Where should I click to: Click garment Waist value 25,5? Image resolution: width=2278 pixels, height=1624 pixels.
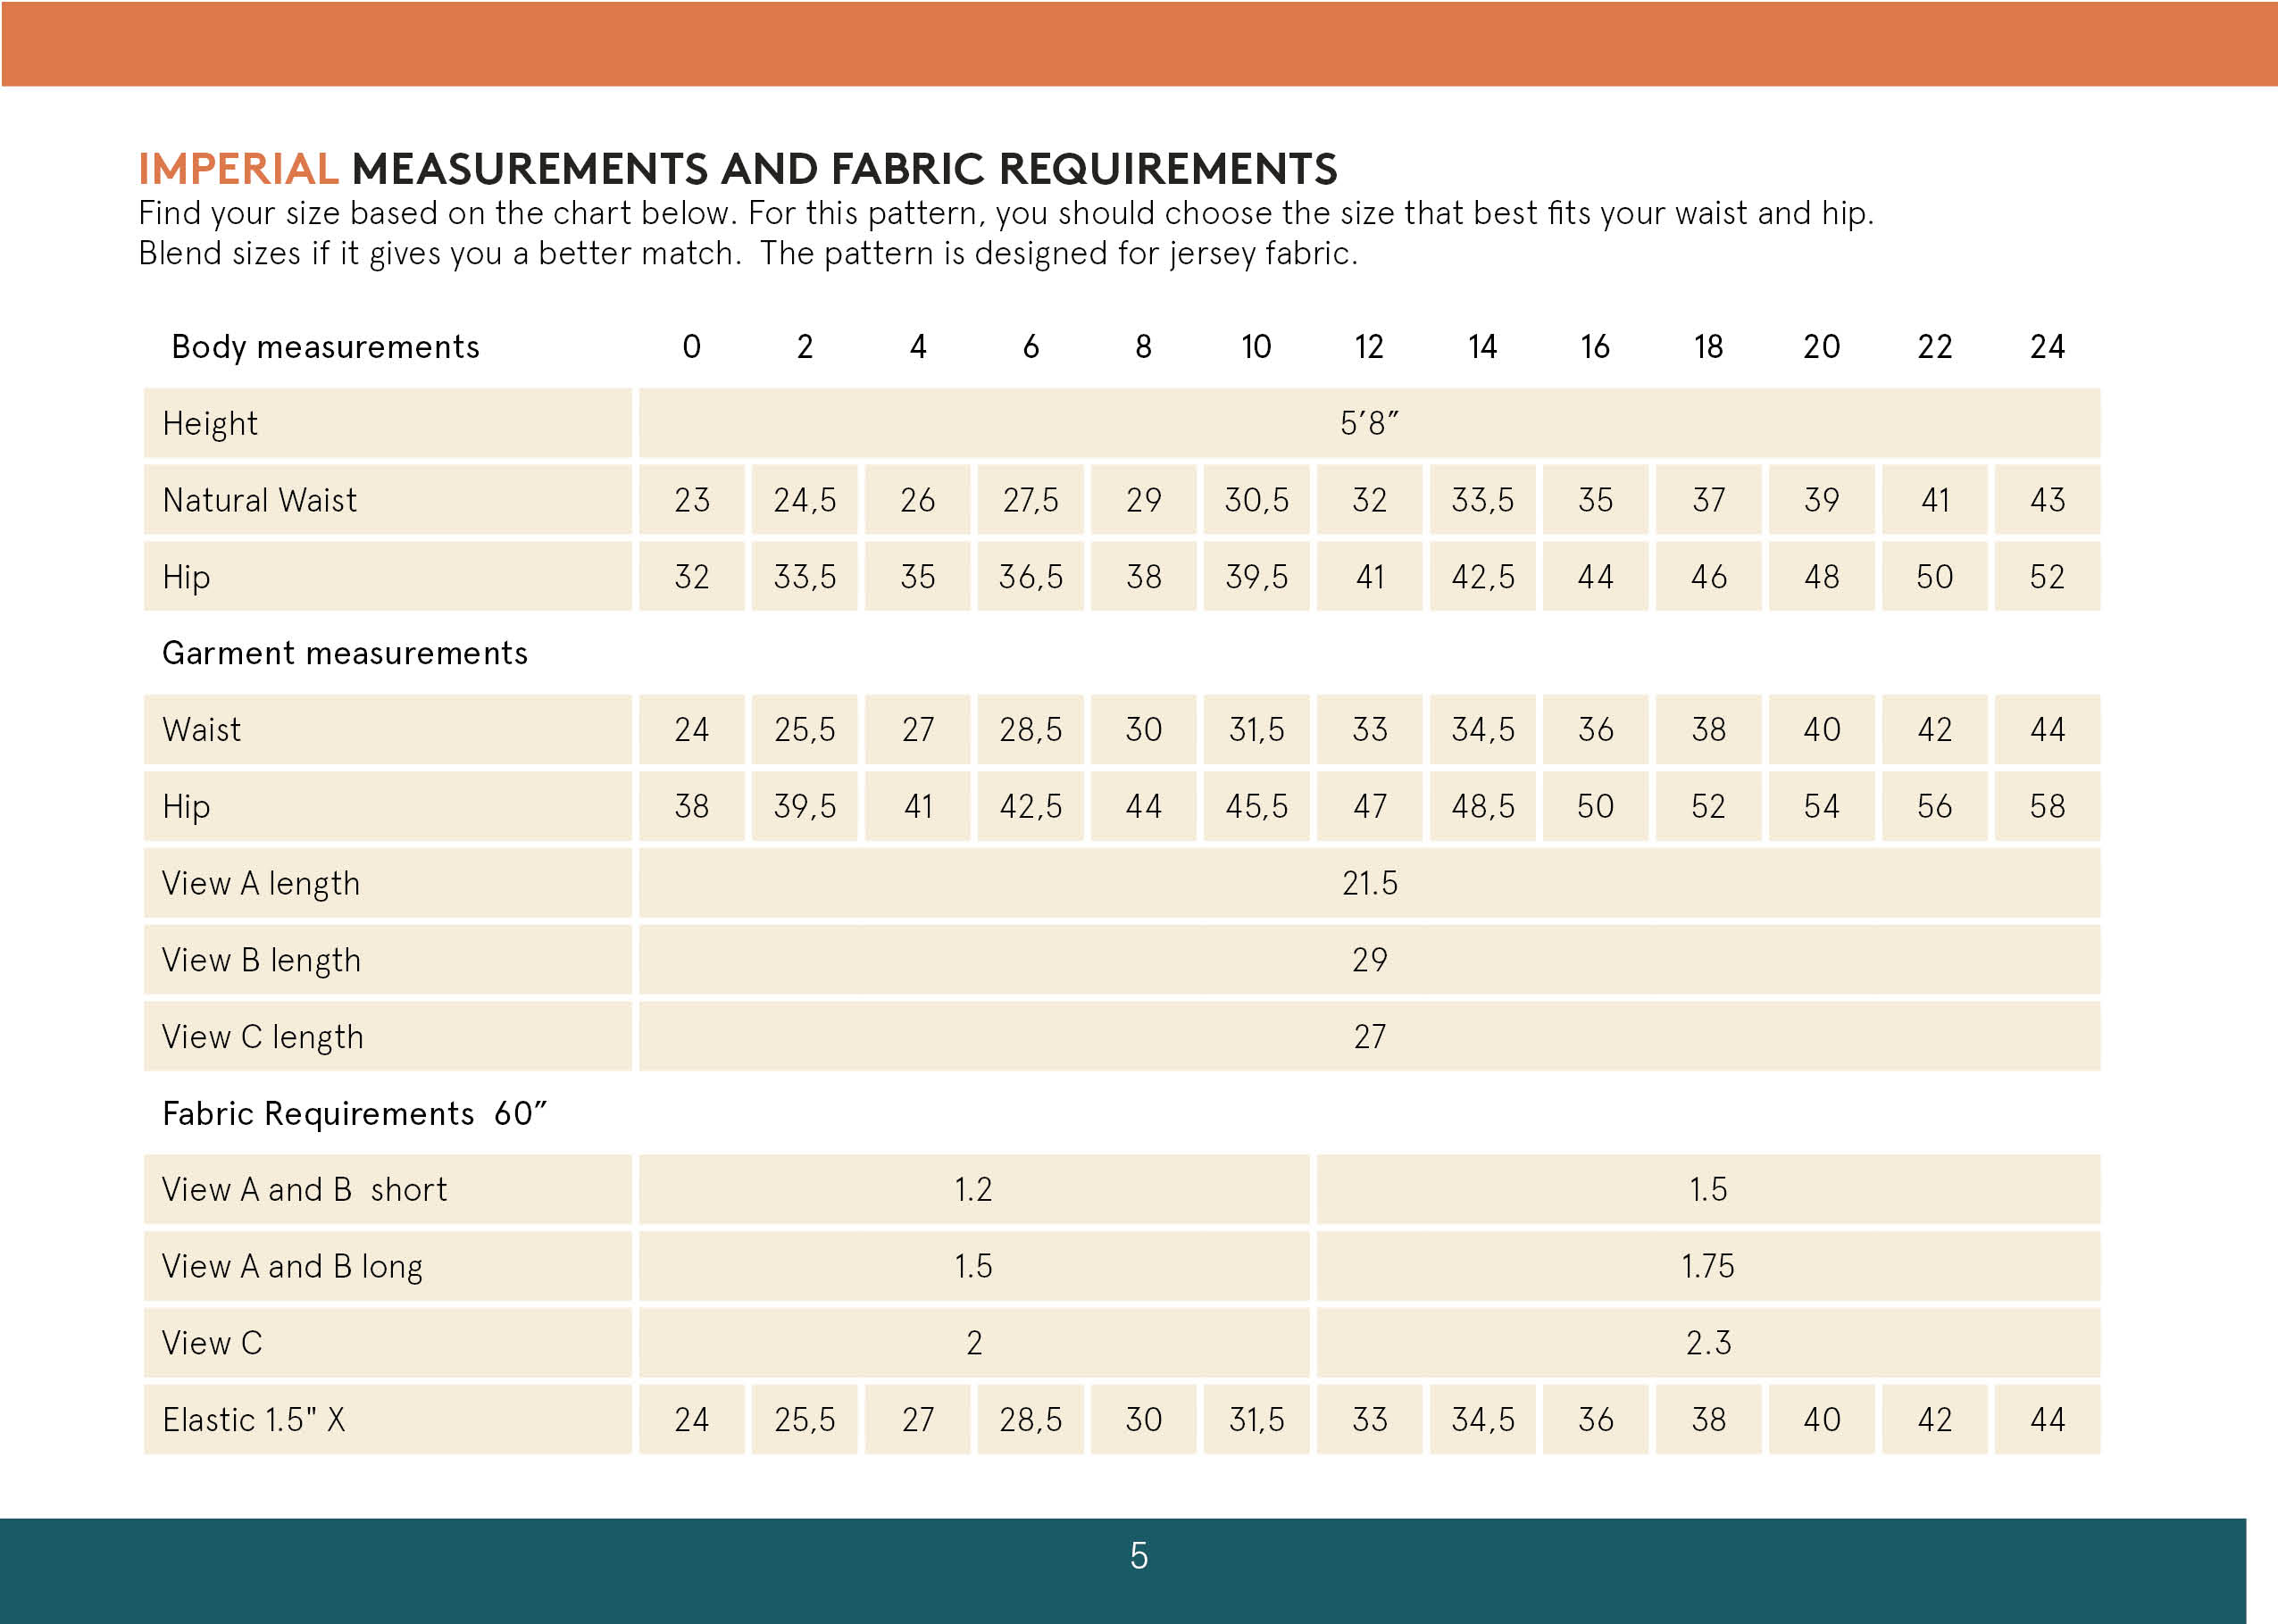[805, 730]
